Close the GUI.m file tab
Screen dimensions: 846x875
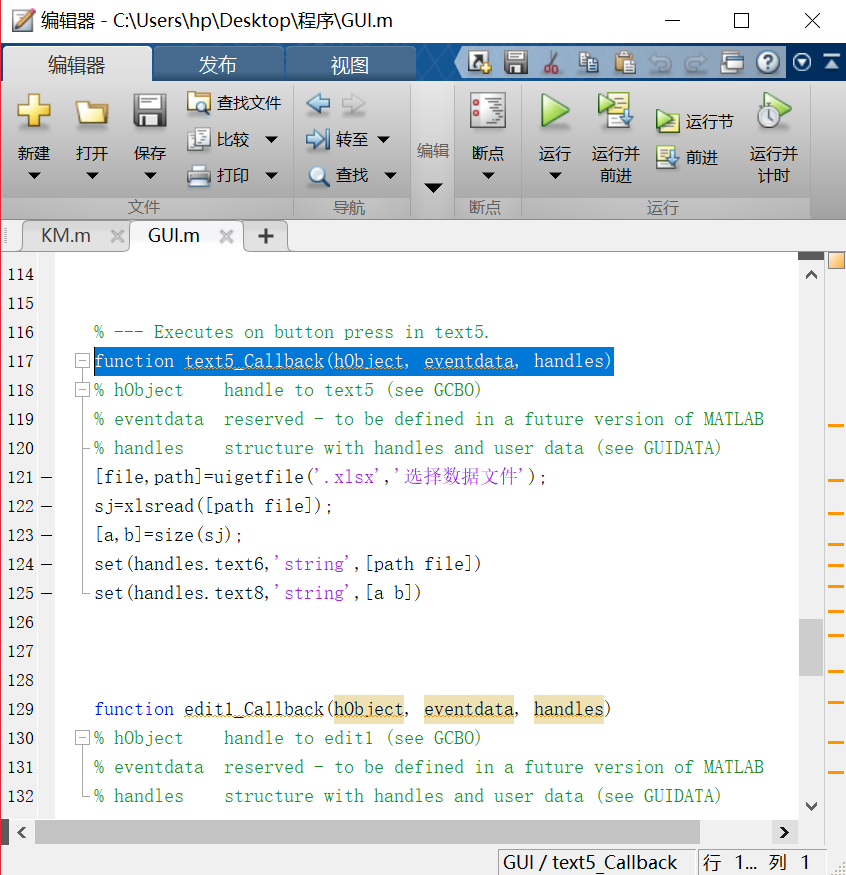[226, 236]
